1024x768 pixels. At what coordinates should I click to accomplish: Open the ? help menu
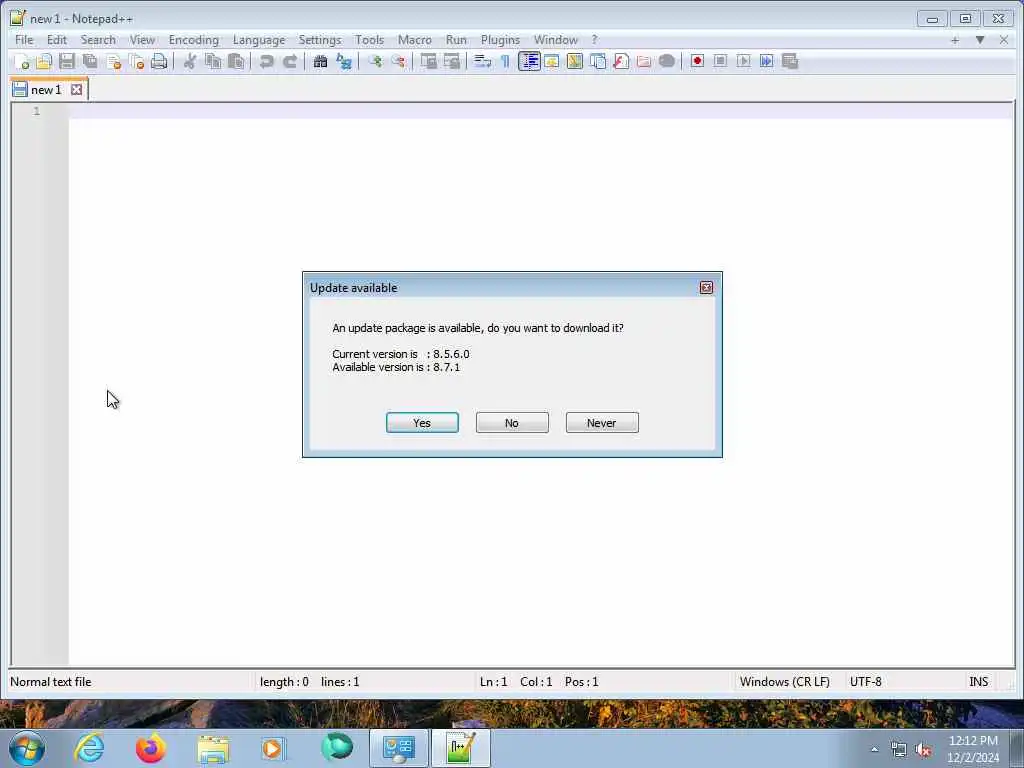tap(594, 40)
